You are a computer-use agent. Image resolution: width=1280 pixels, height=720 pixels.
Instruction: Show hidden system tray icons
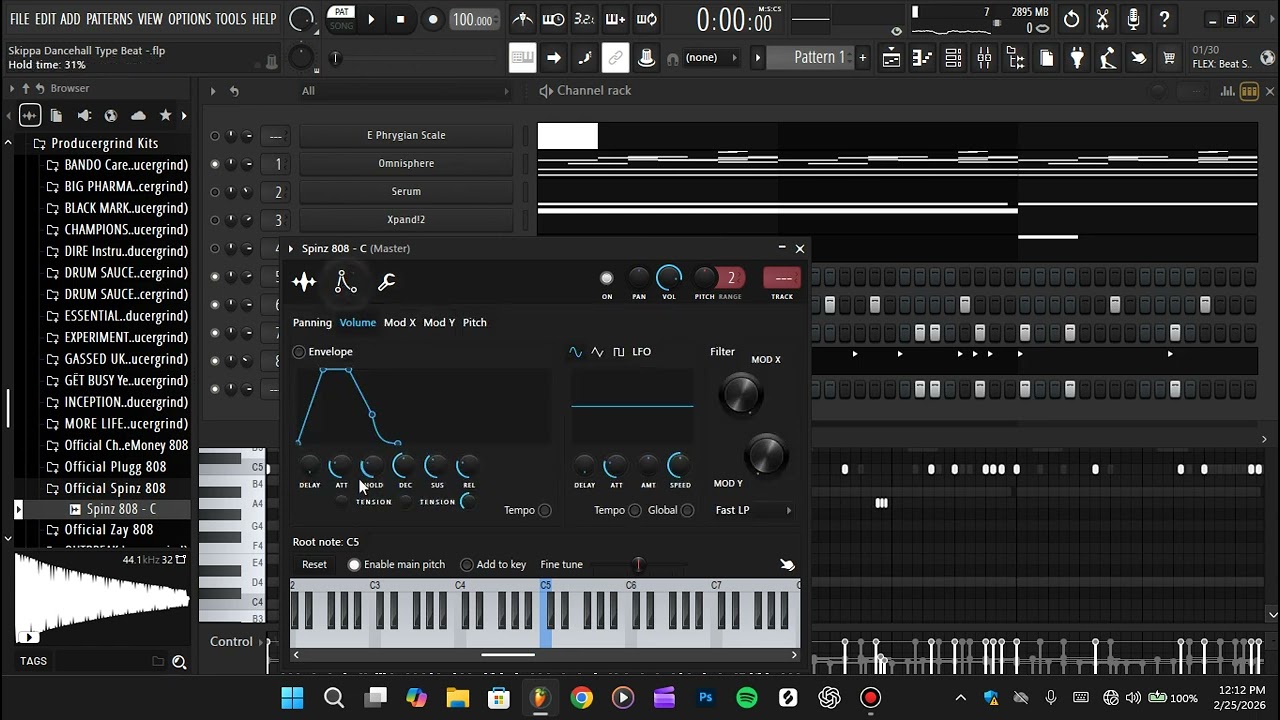pos(961,698)
